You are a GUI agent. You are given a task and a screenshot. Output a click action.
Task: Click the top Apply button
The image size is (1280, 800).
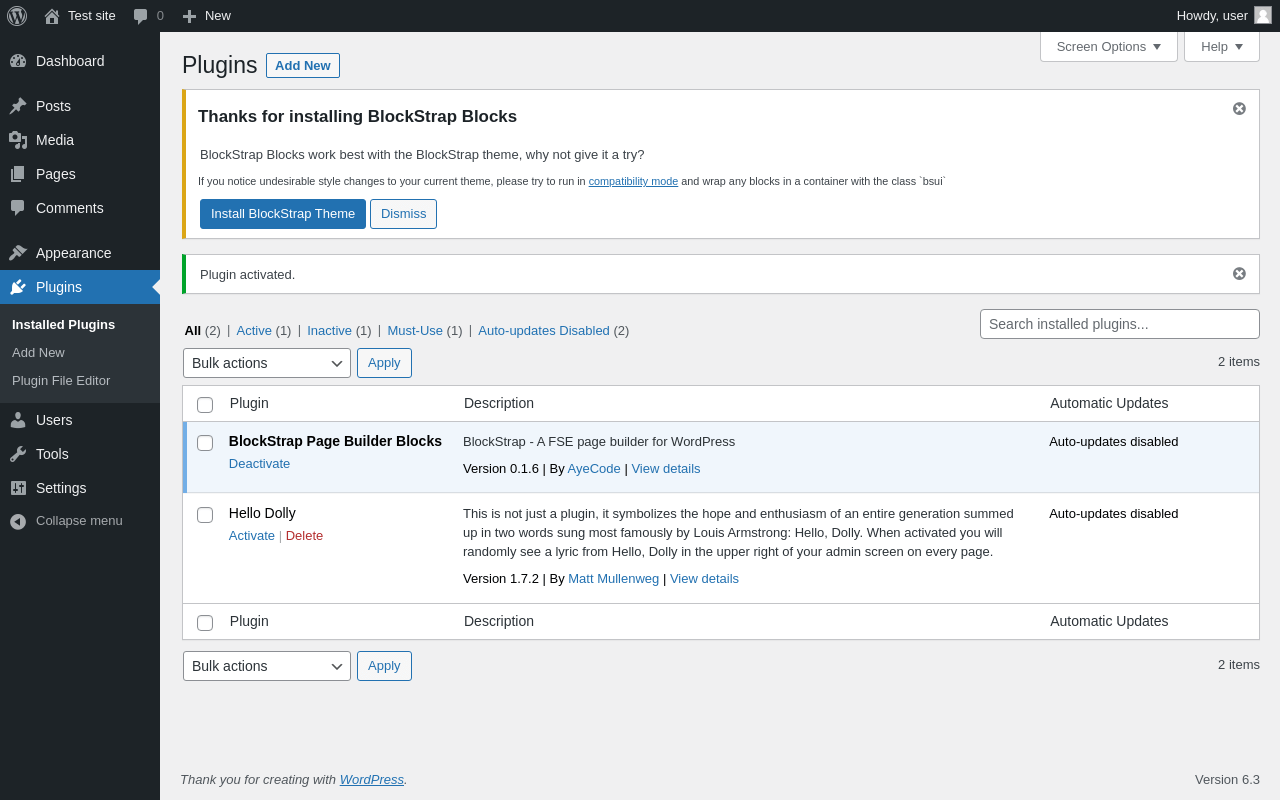tap(384, 363)
